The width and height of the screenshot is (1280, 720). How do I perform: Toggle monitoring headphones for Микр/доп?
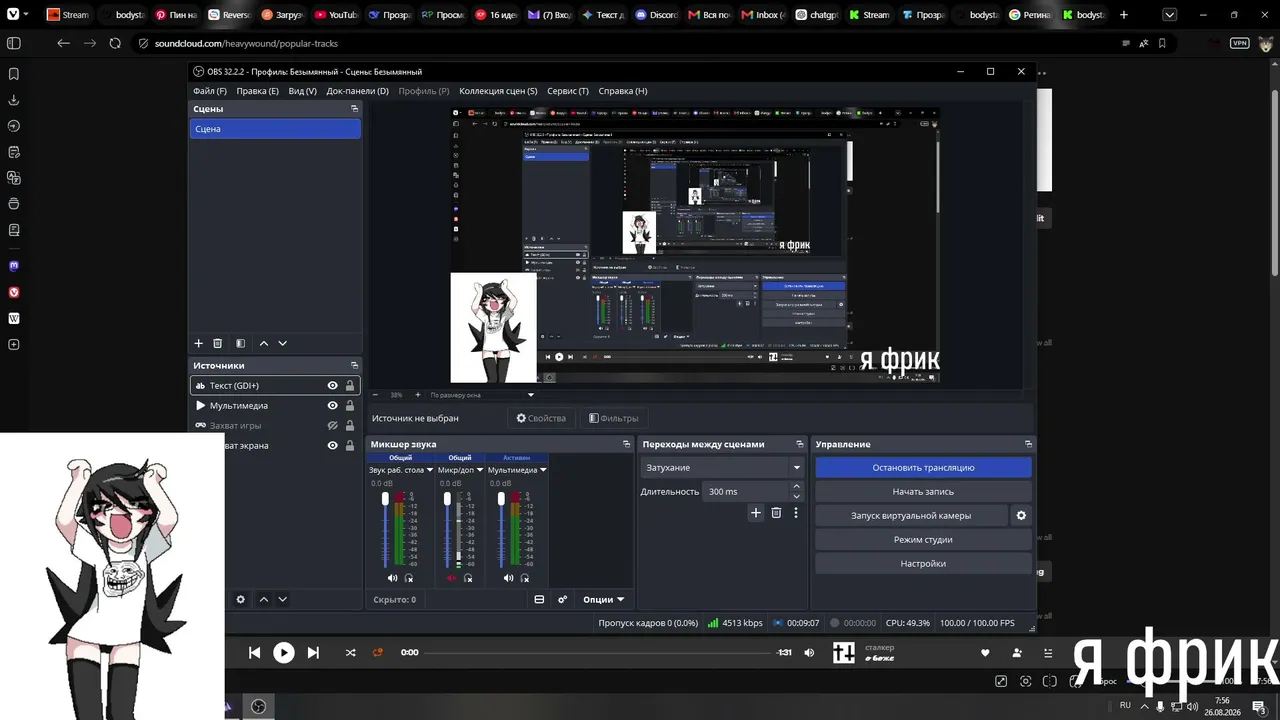[468, 578]
